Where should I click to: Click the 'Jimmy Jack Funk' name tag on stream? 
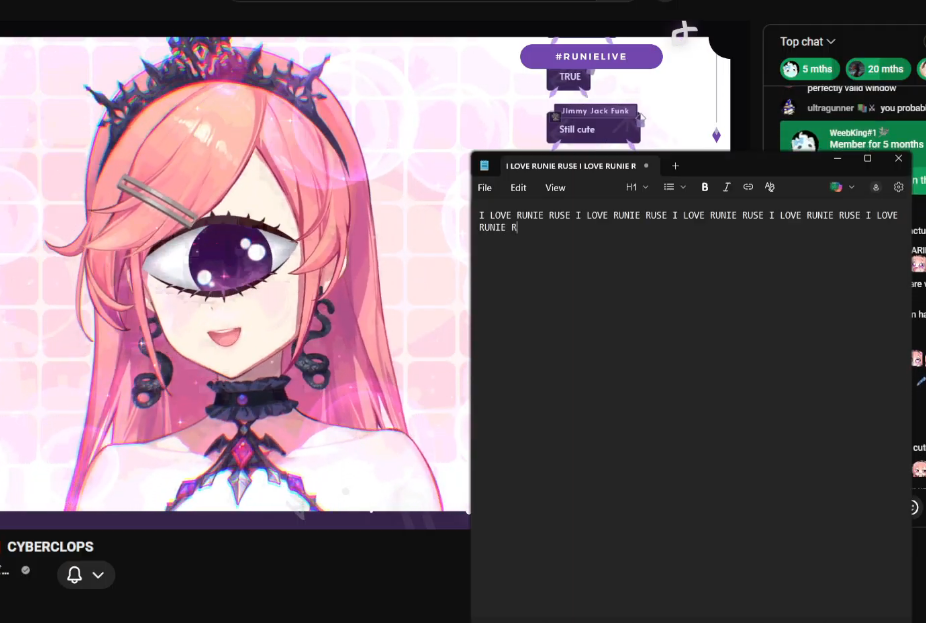point(595,111)
